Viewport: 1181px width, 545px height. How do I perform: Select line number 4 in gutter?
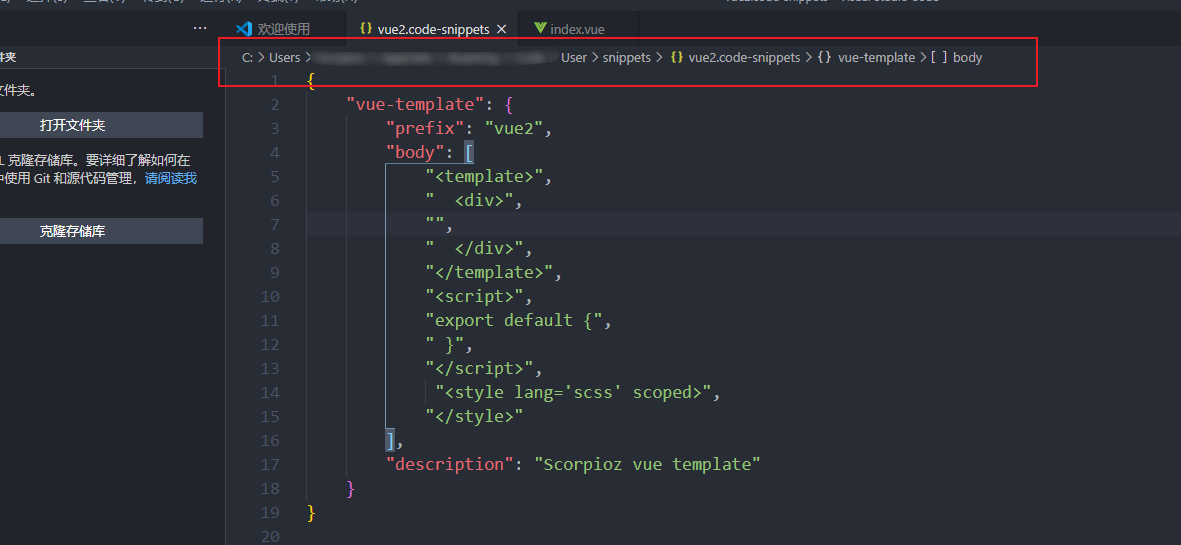pos(274,153)
